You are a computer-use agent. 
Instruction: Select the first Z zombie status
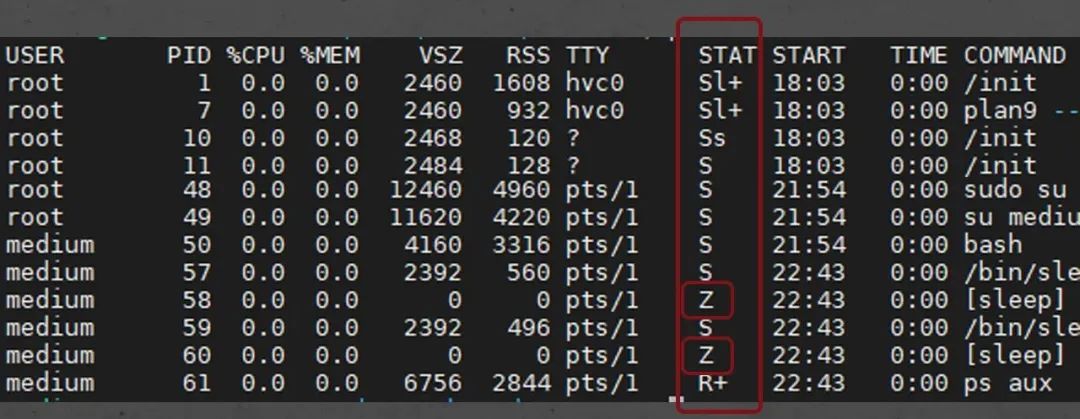coord(707,301)
